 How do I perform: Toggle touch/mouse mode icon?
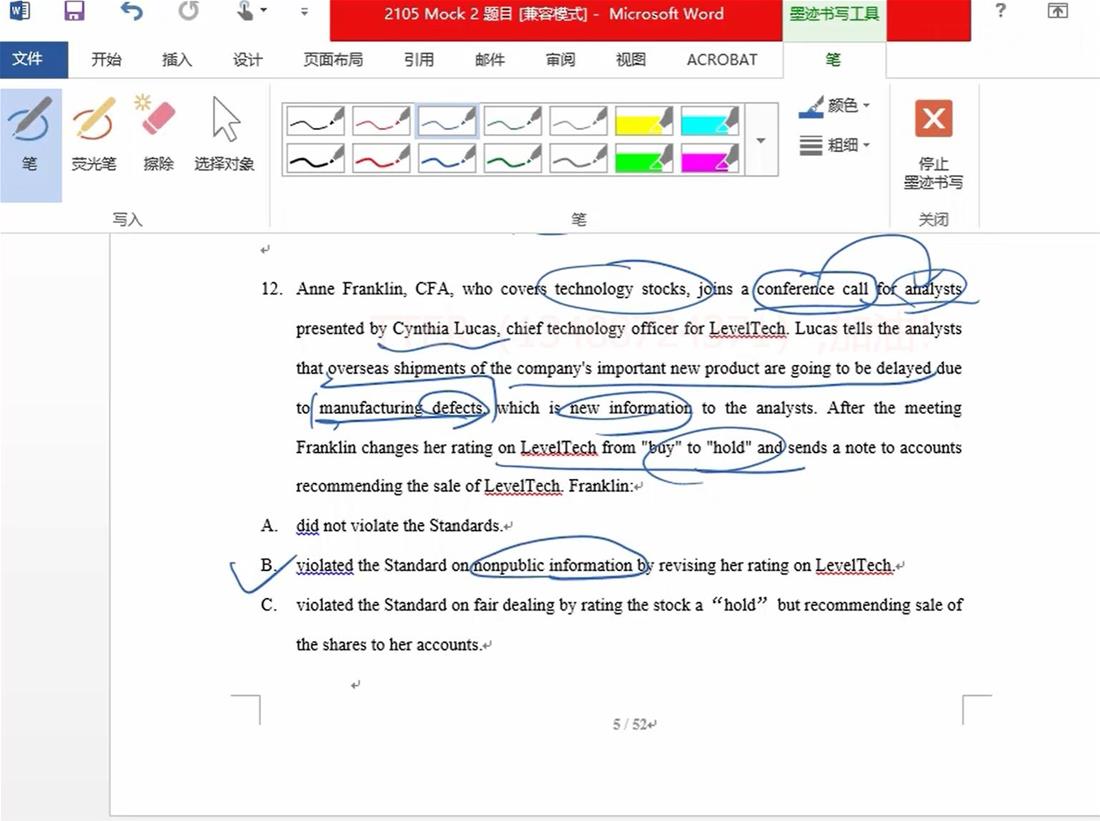coord(245,11)
